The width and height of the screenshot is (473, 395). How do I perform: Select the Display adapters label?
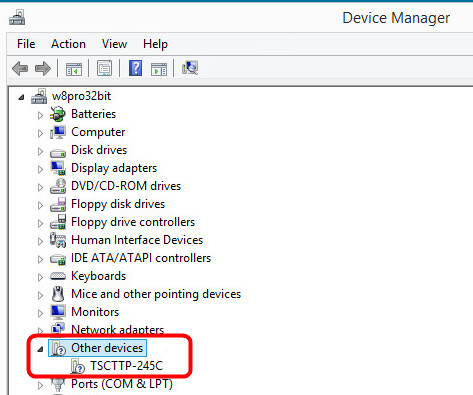point(114,168)
